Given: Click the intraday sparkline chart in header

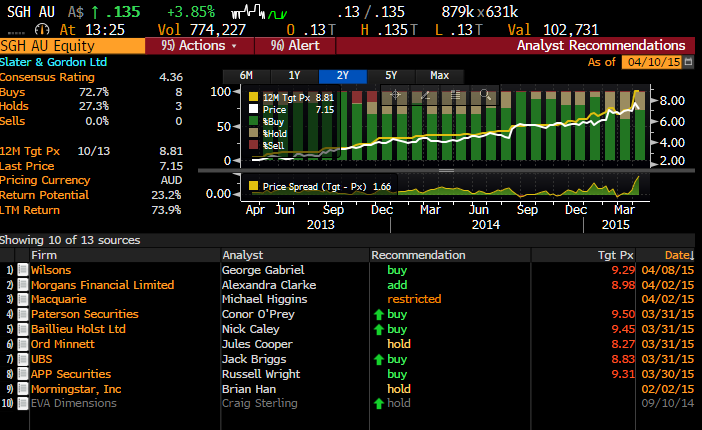Looking at the screenshot, I should (x=259, y=12).
